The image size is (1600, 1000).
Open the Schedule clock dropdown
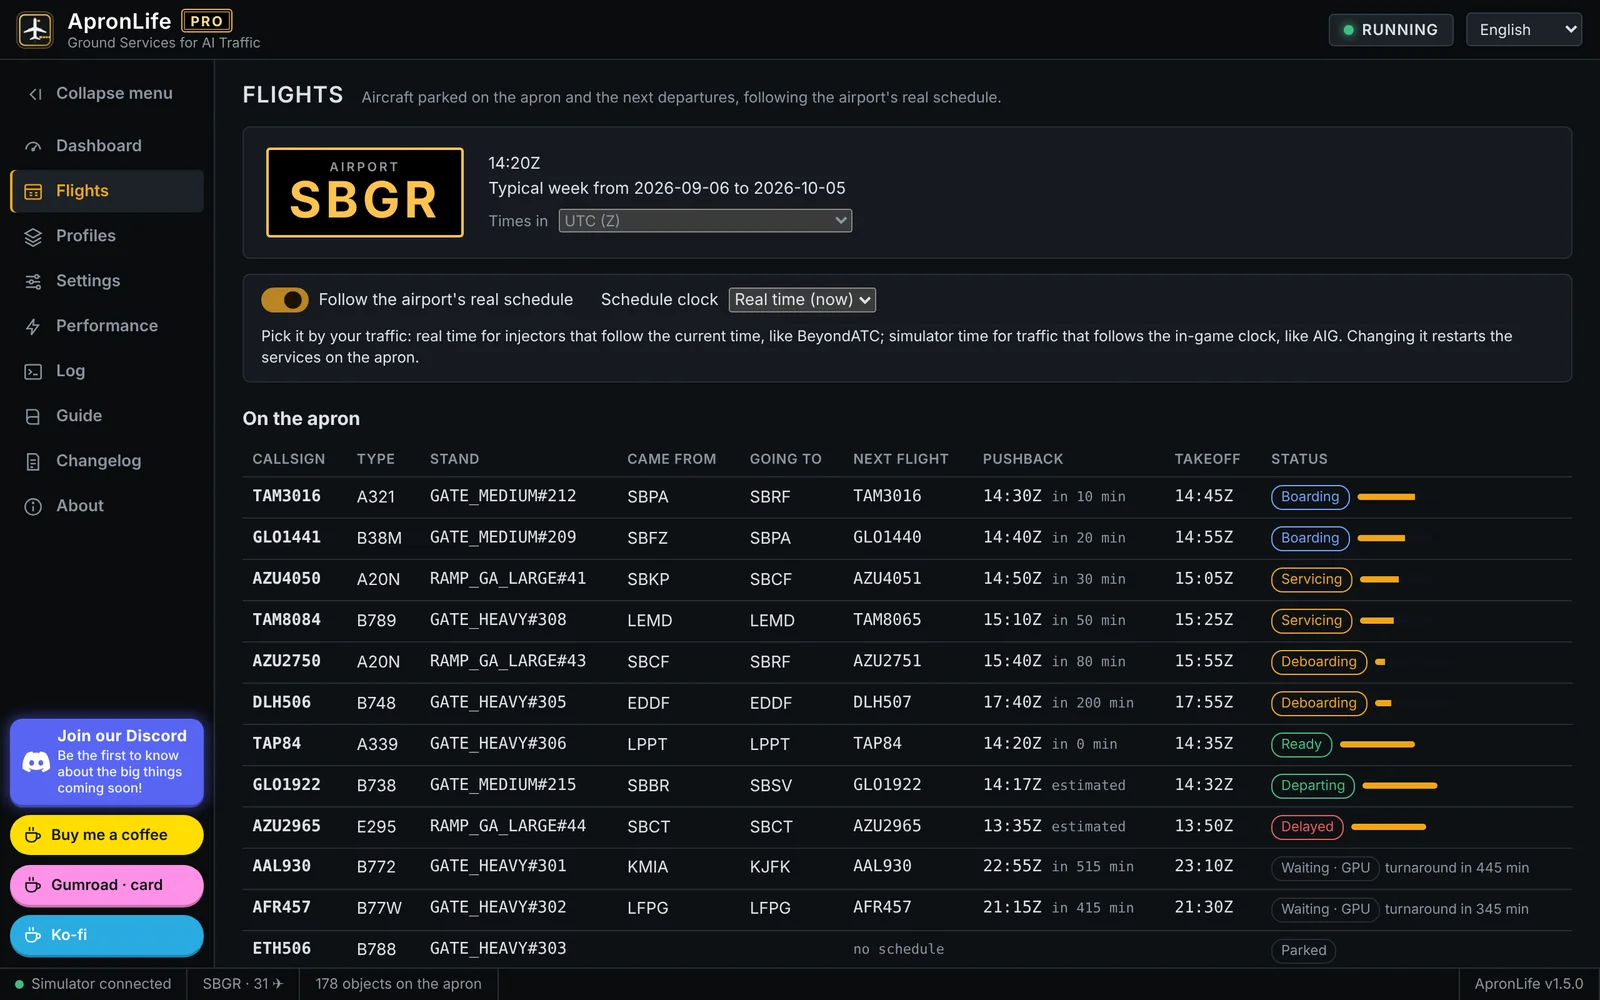[x=802, y=300]
